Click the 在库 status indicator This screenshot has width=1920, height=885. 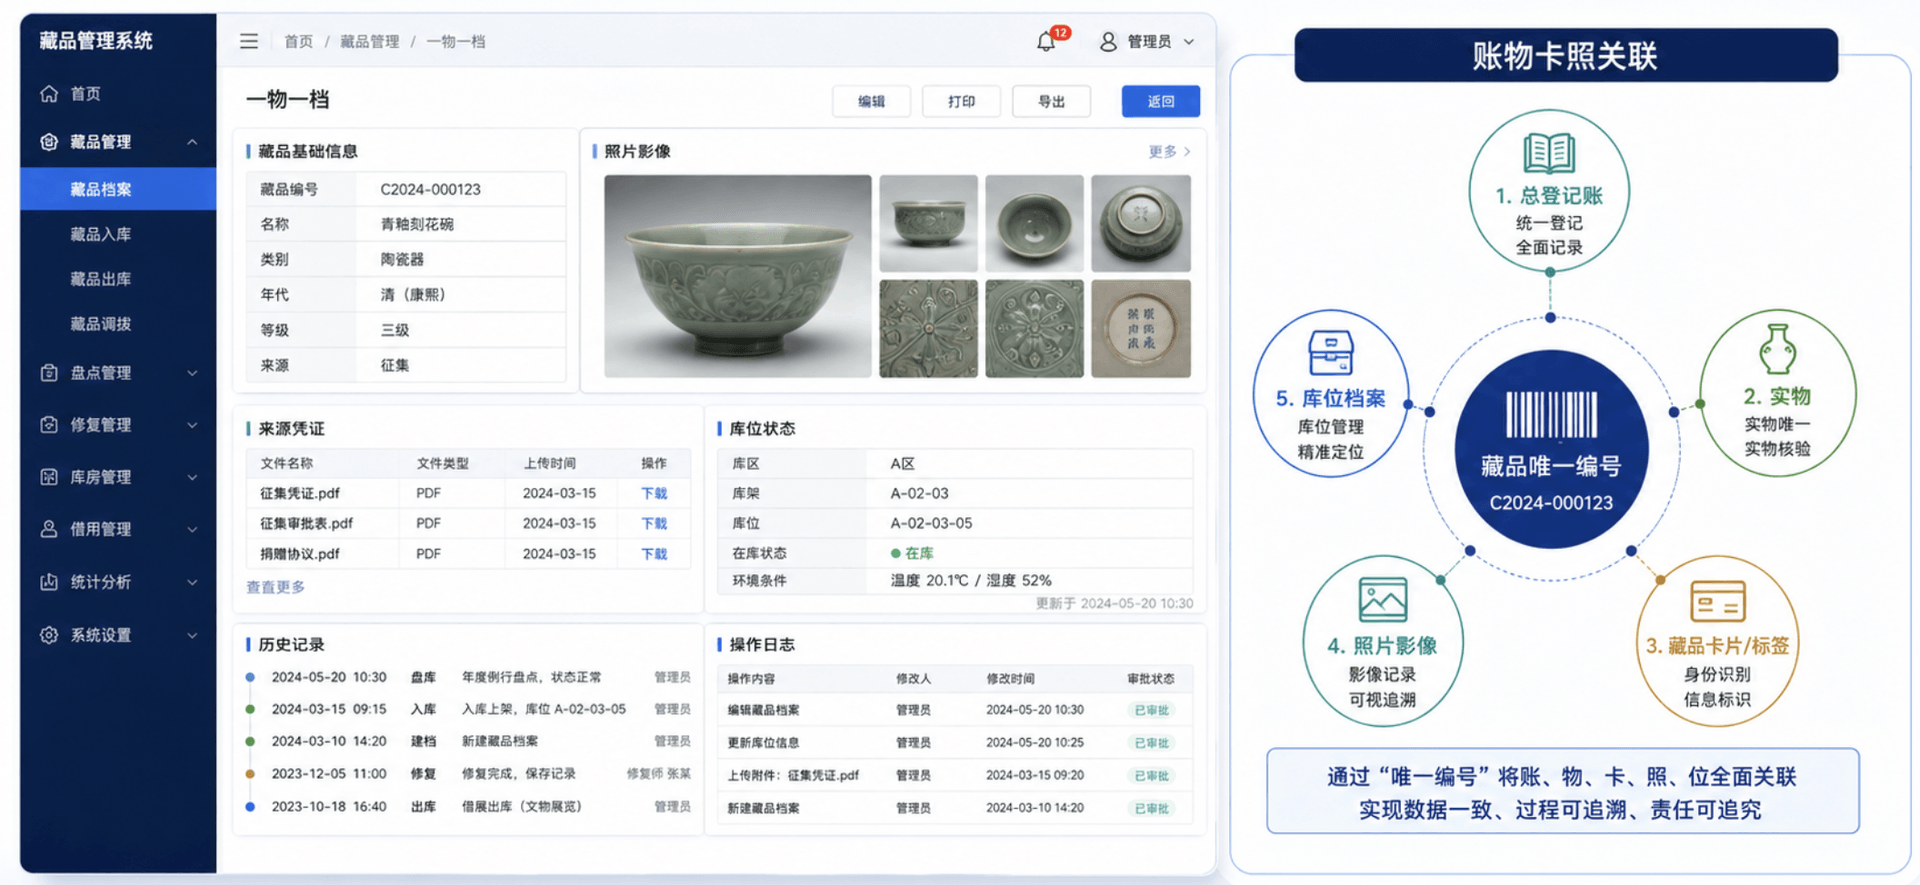[x=912, y=553]
